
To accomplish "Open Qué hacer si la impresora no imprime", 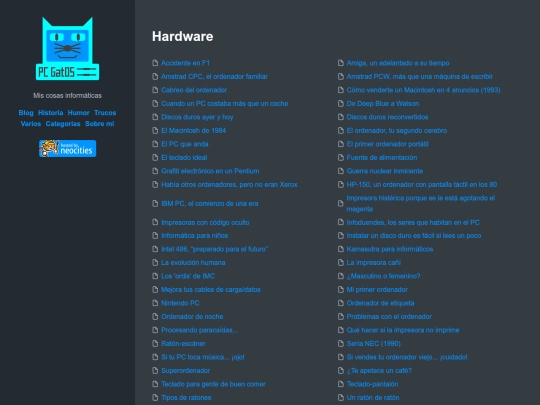I will pos(403,330).
